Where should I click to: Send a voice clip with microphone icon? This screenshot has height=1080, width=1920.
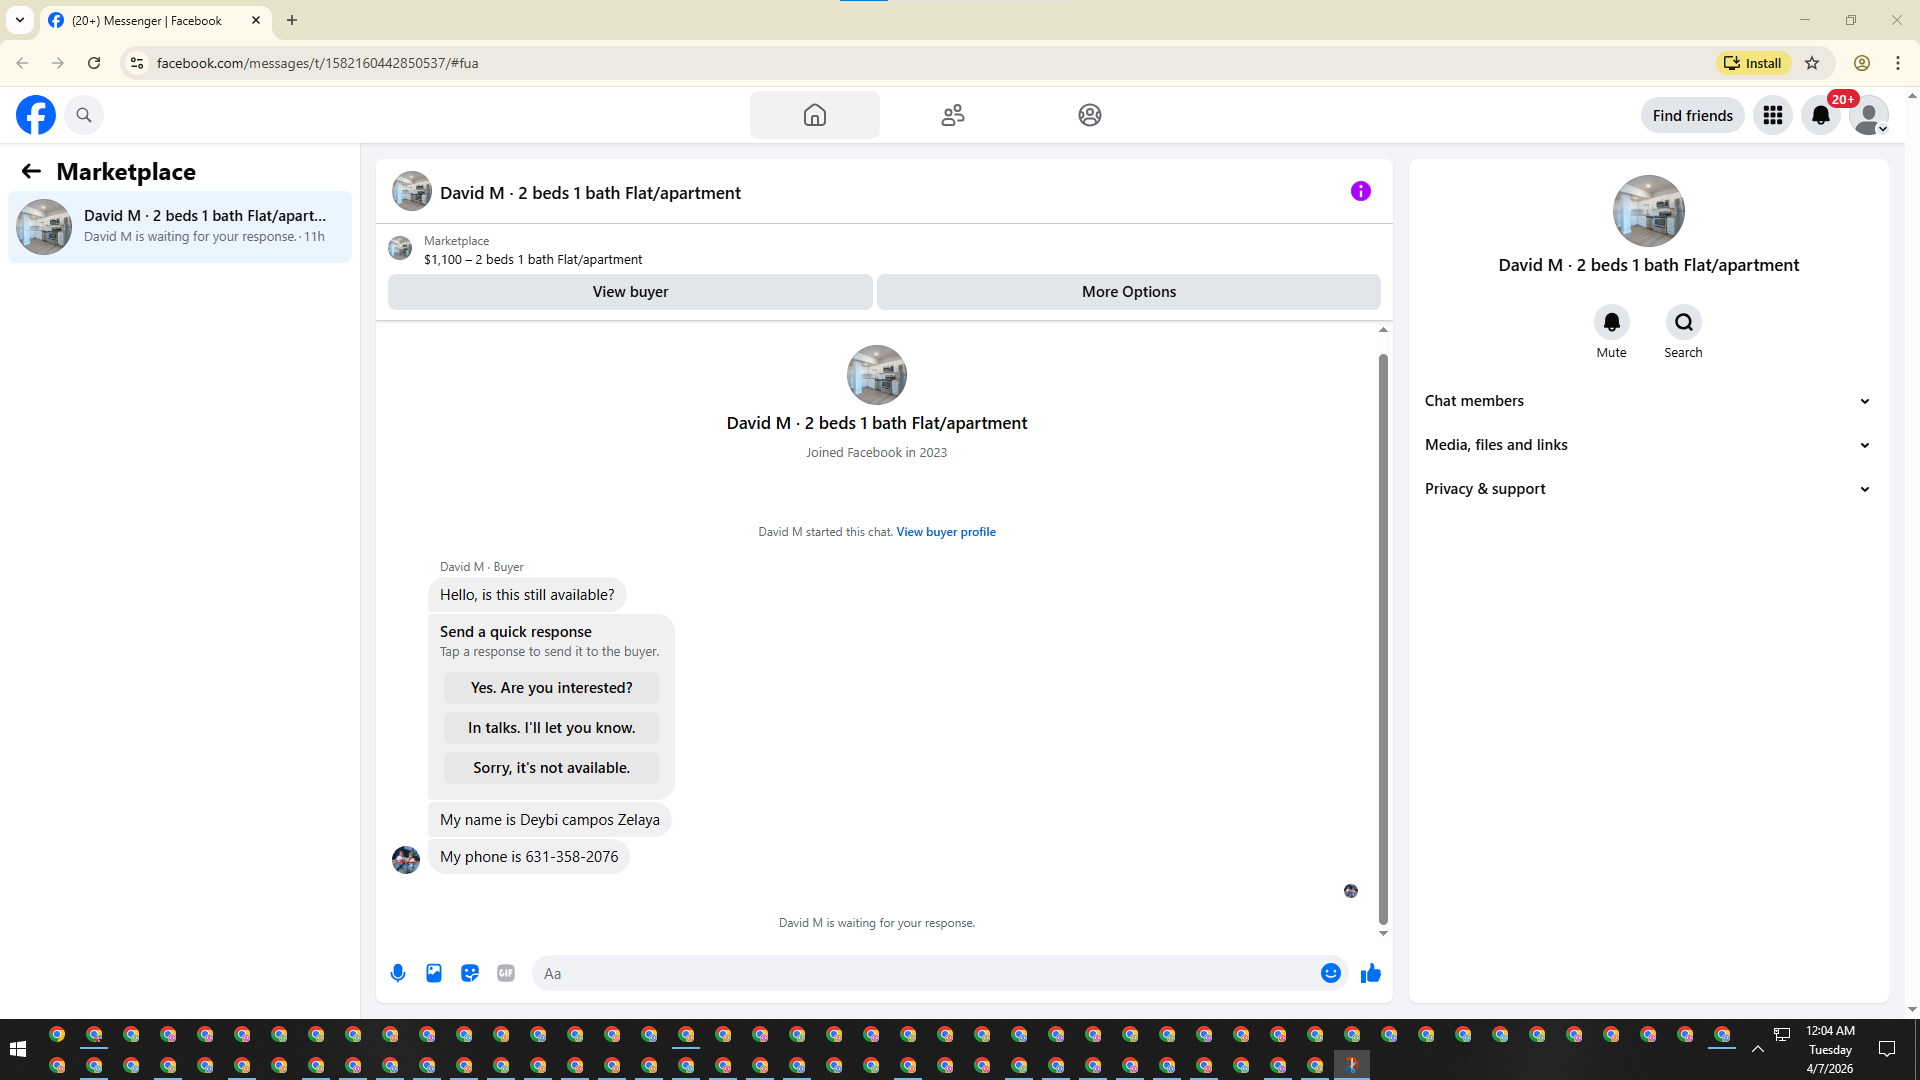(398, 973)
